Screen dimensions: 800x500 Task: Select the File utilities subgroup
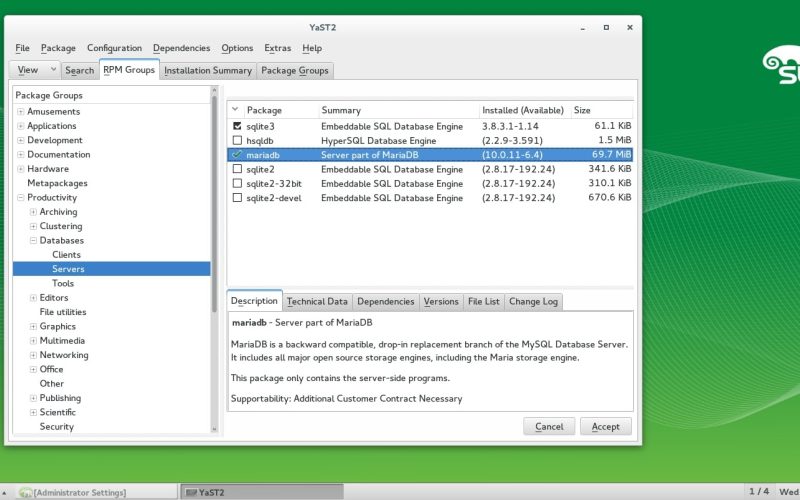click(63, 312)
